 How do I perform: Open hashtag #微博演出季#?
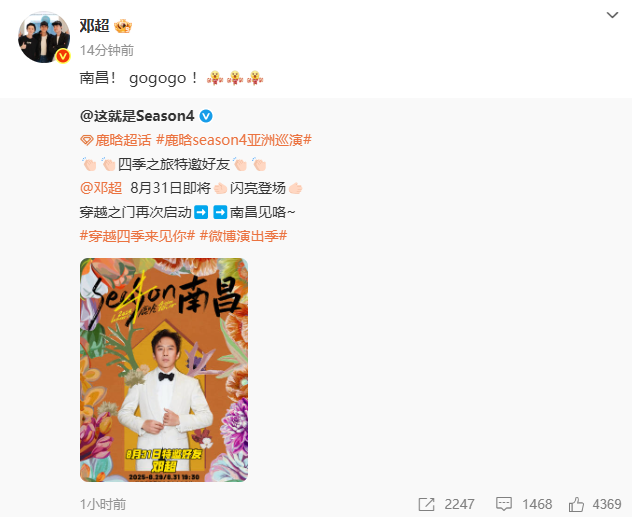point(243,236)
